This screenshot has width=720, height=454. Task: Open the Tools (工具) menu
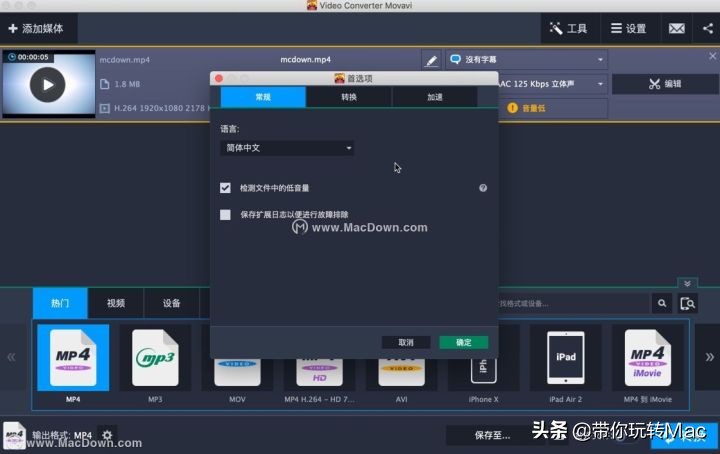(569, 28)
